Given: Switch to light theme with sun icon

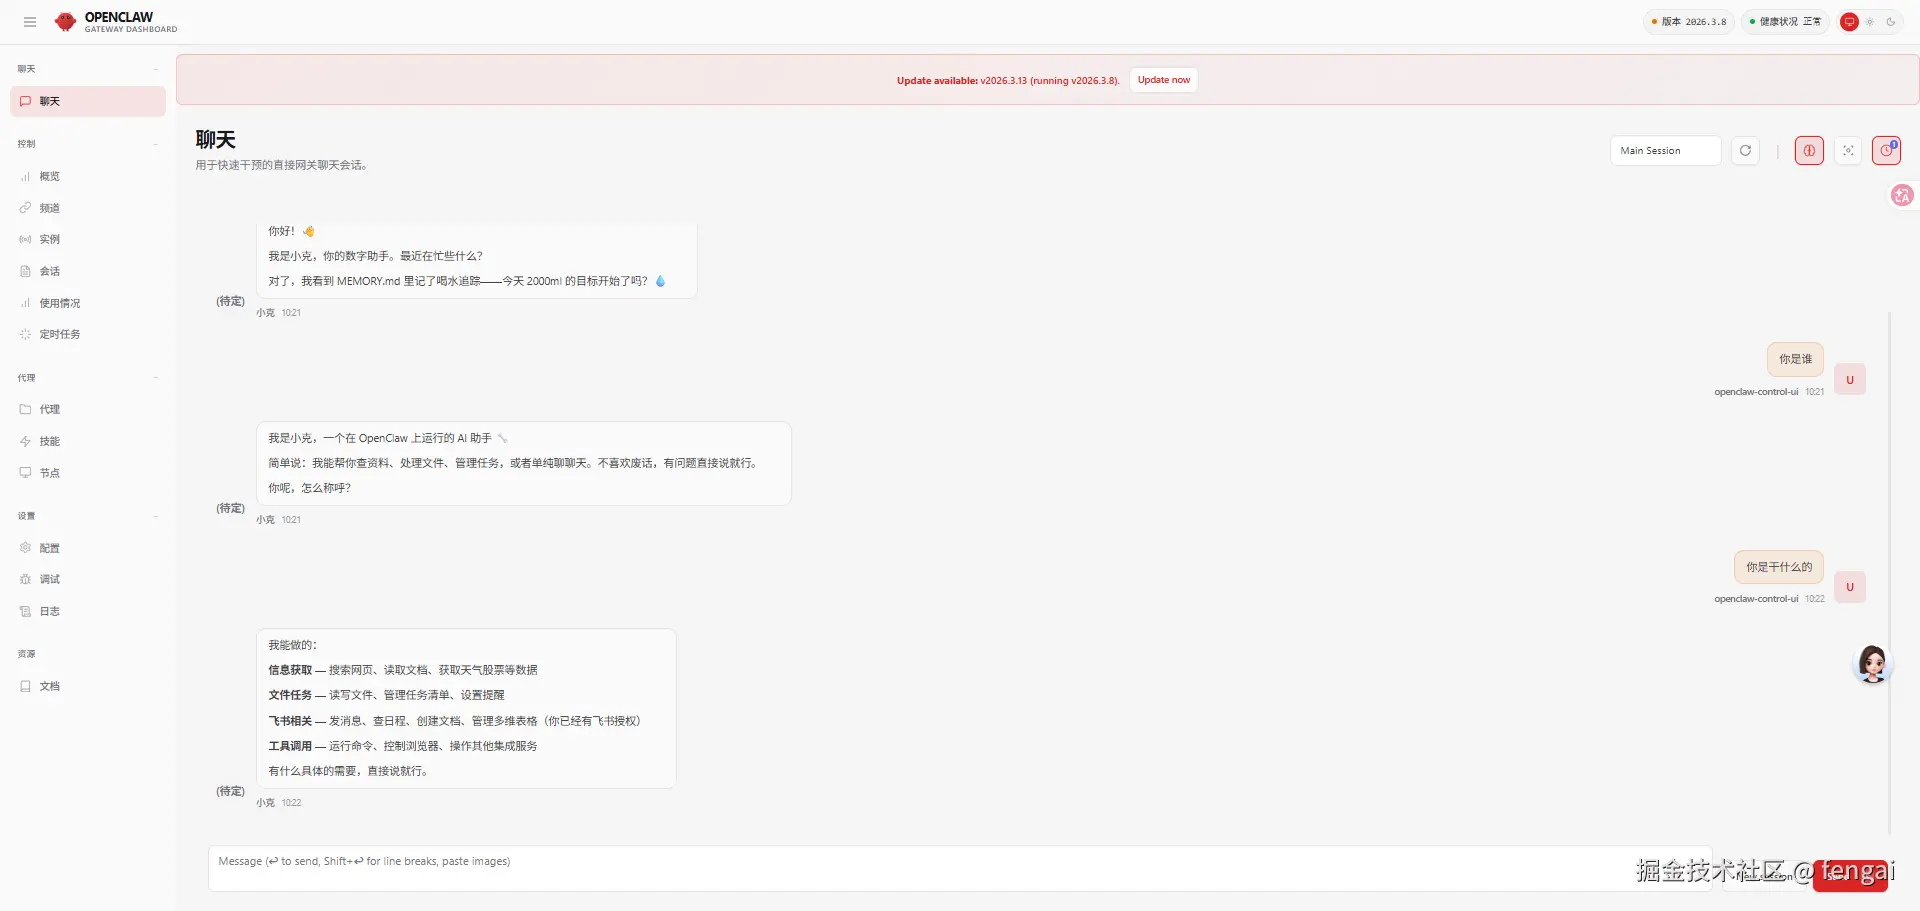Looking at the screenshot, I should tap(1870, 22).
